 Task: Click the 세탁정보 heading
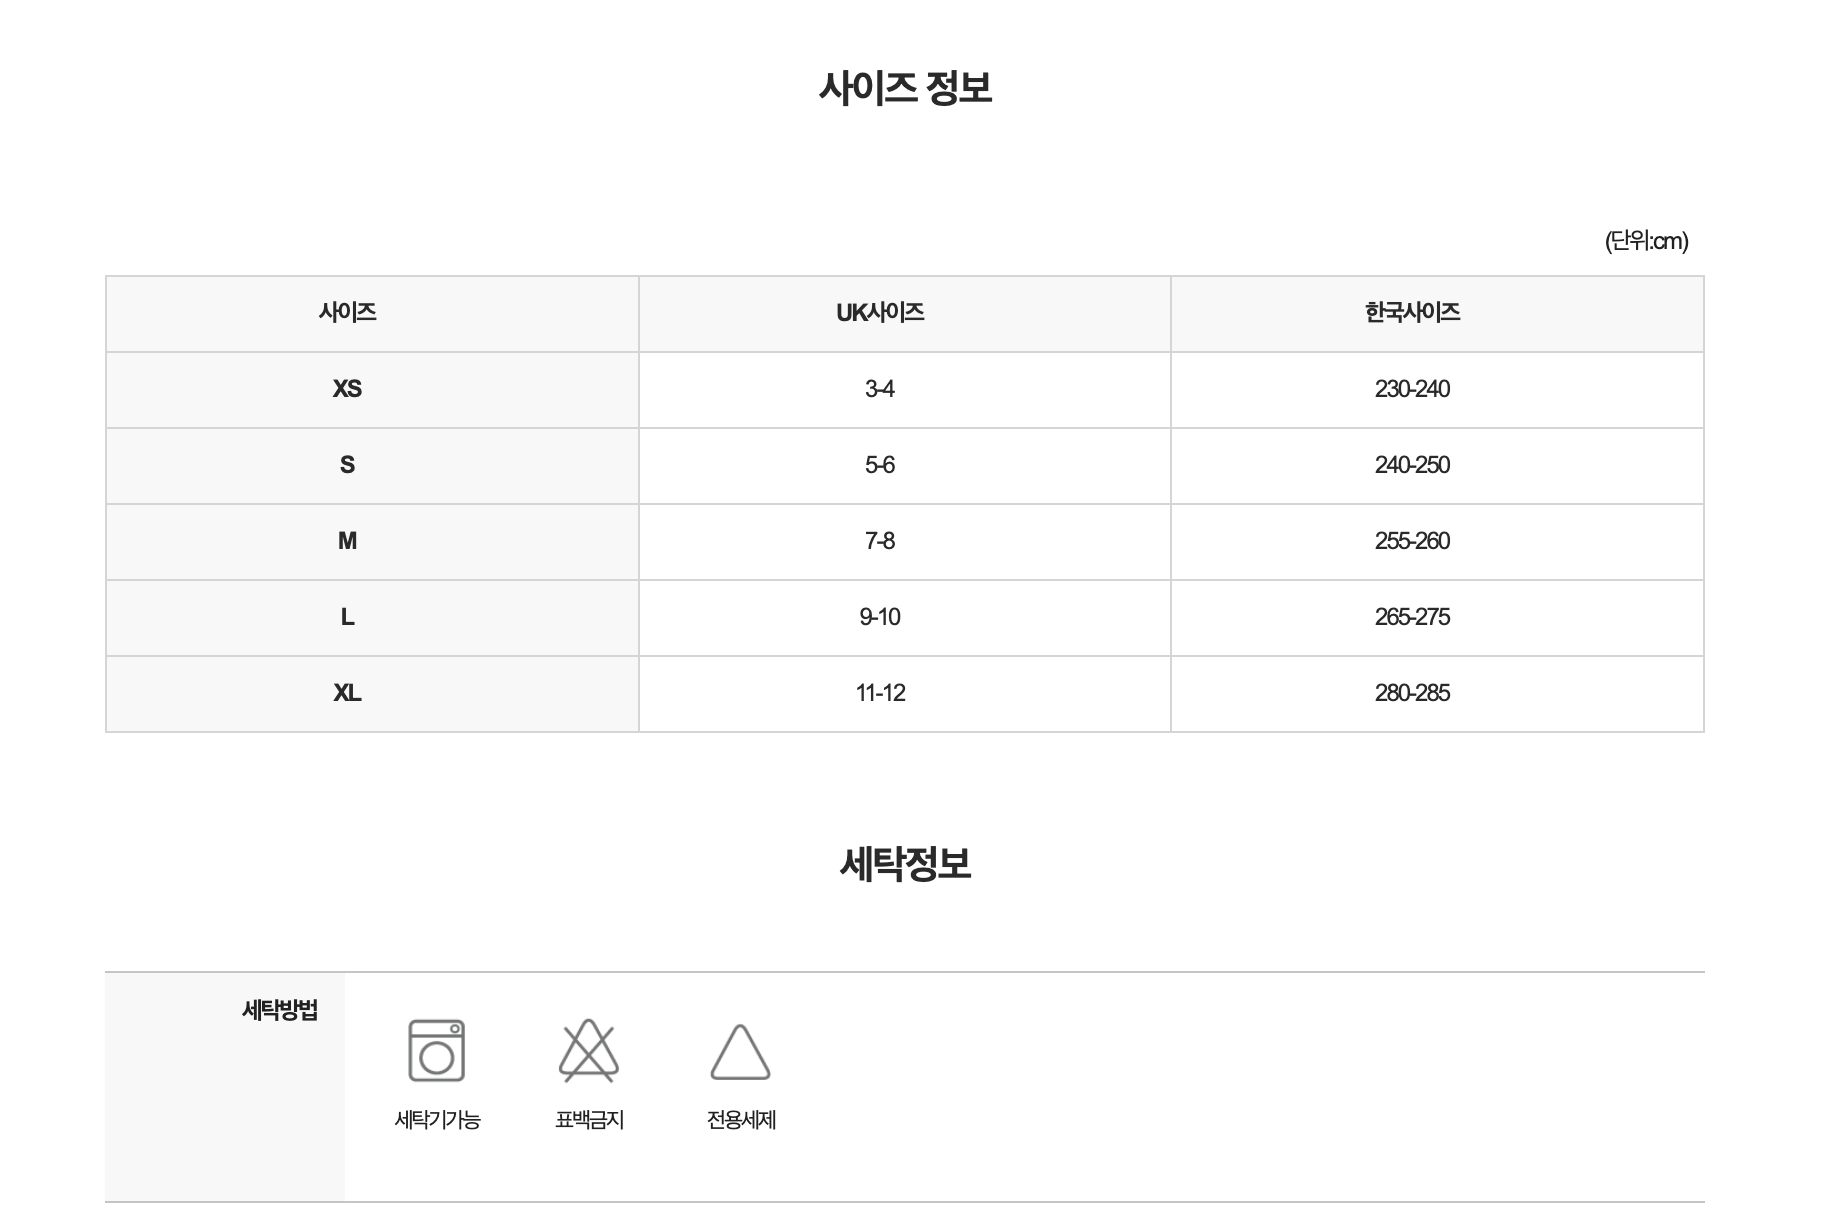(x=905, y=863)
